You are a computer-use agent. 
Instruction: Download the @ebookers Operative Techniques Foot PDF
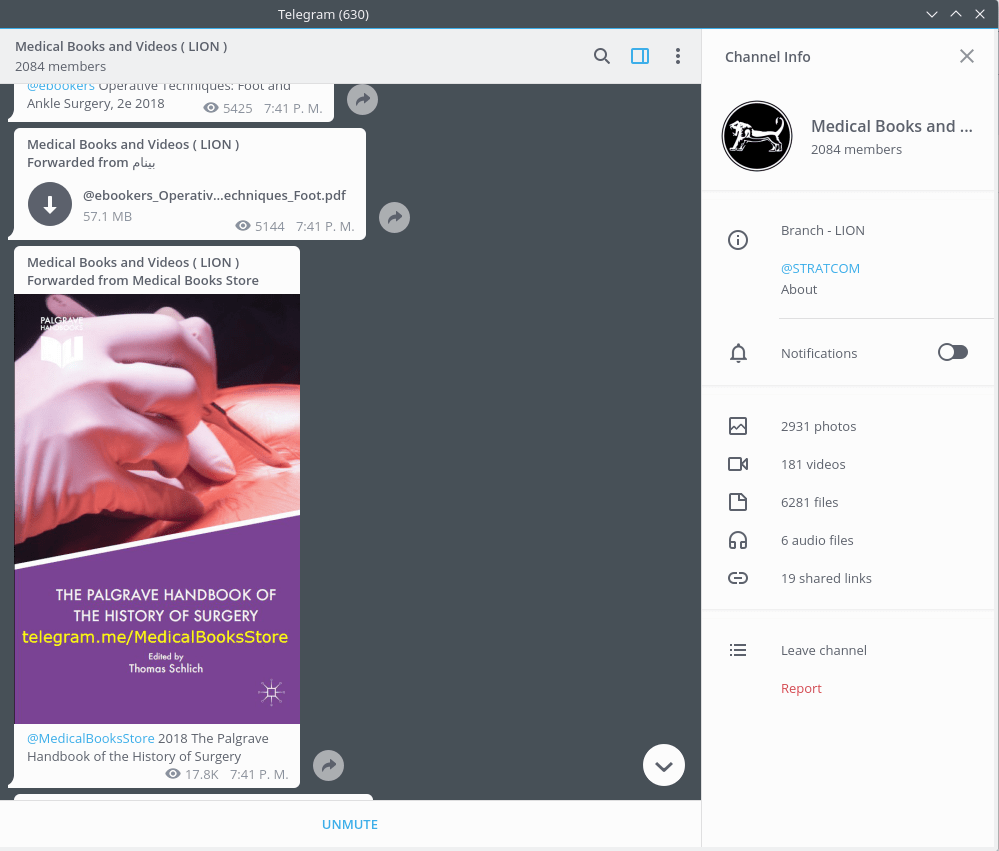point(50,204)
